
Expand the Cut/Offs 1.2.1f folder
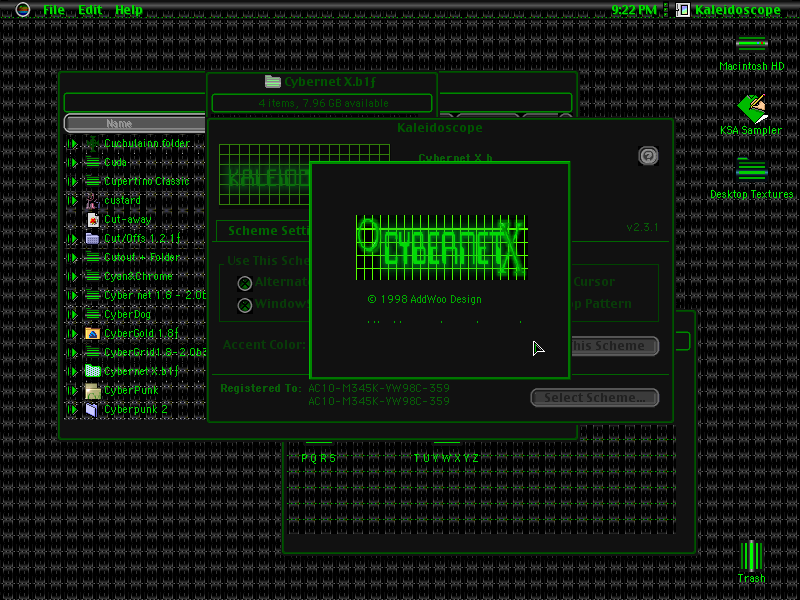(72, 239)
